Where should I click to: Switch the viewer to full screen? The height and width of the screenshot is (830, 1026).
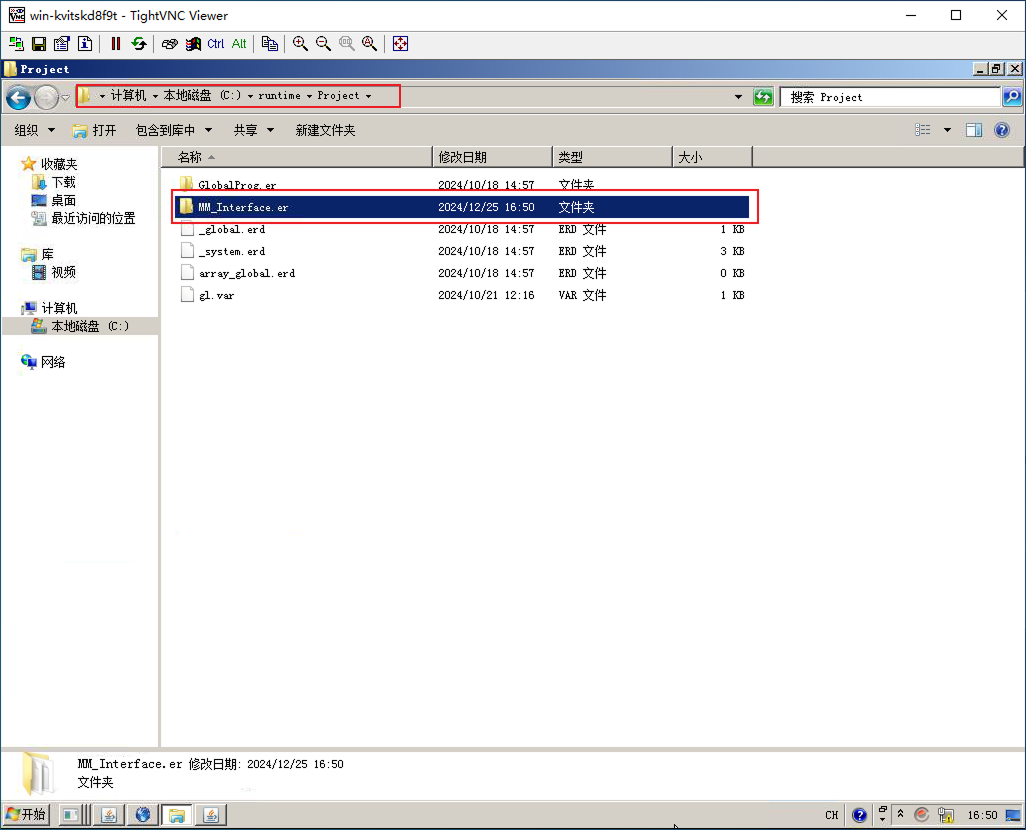[x=400, y=44]
